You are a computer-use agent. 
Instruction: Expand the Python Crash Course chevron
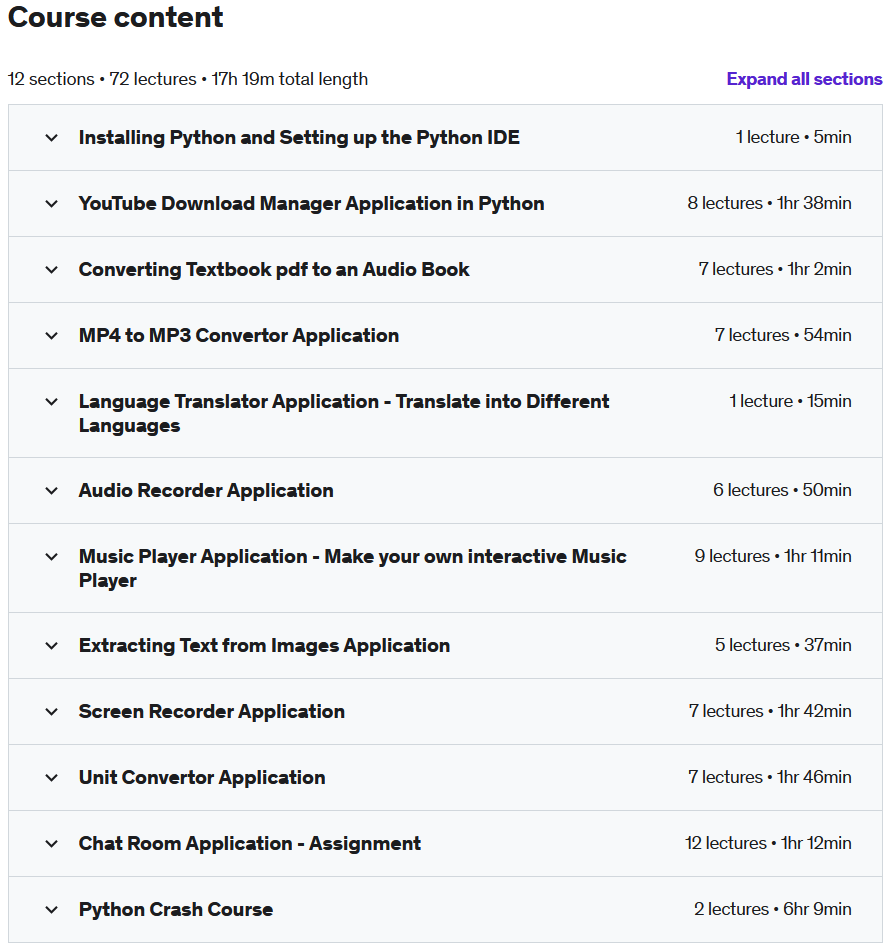52,910
